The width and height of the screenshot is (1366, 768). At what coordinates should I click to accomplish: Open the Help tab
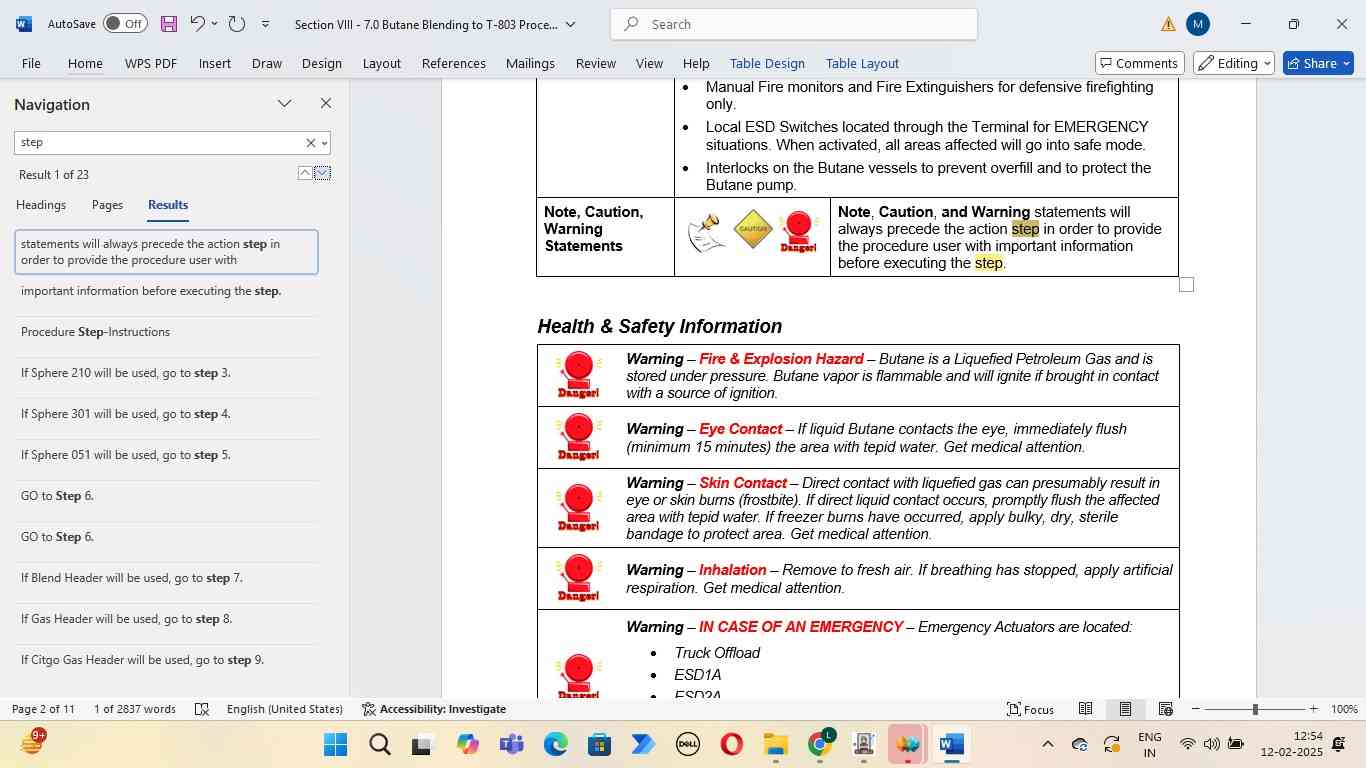696,63
